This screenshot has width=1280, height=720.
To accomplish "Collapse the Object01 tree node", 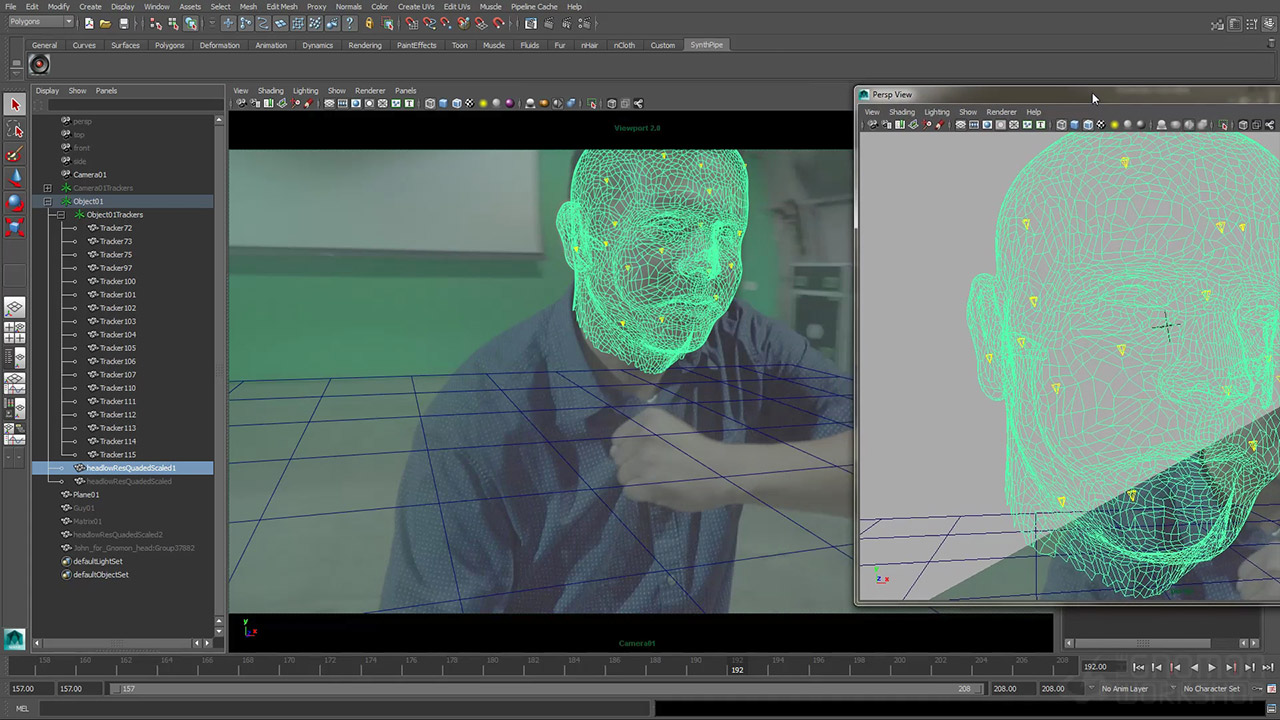I will click(x=47, y=201).
